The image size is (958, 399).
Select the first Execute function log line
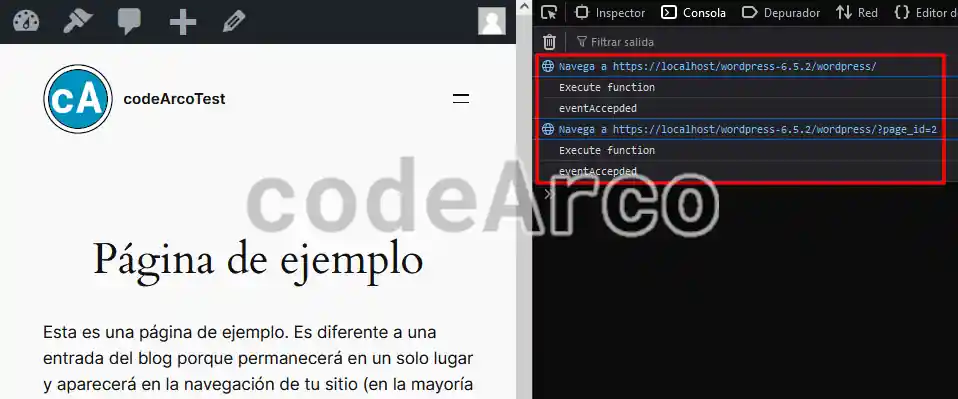pyautogui.click(x=607, y=87)
